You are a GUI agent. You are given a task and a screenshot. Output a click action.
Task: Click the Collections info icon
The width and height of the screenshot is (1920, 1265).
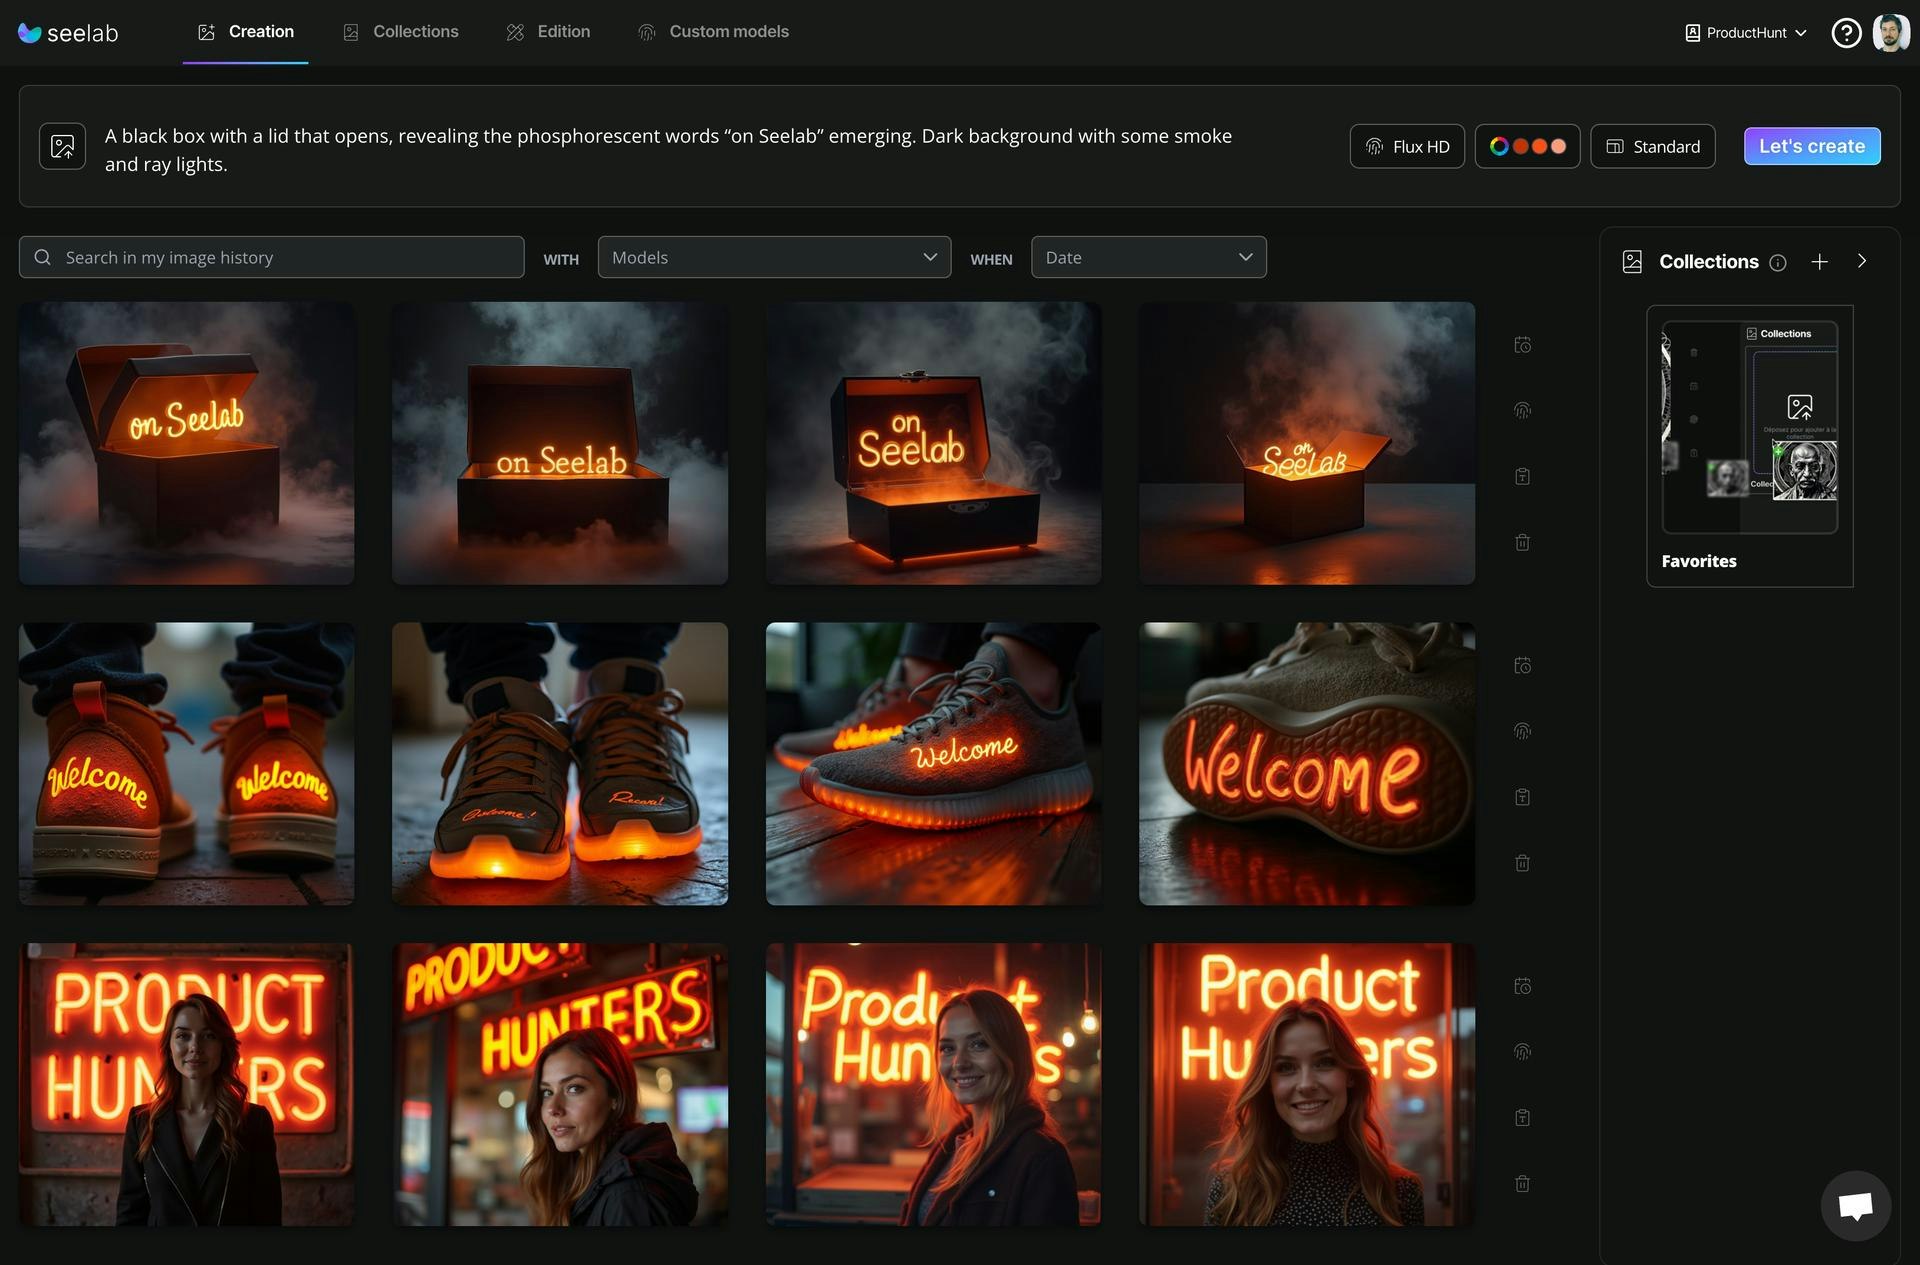pos(1777,263)
